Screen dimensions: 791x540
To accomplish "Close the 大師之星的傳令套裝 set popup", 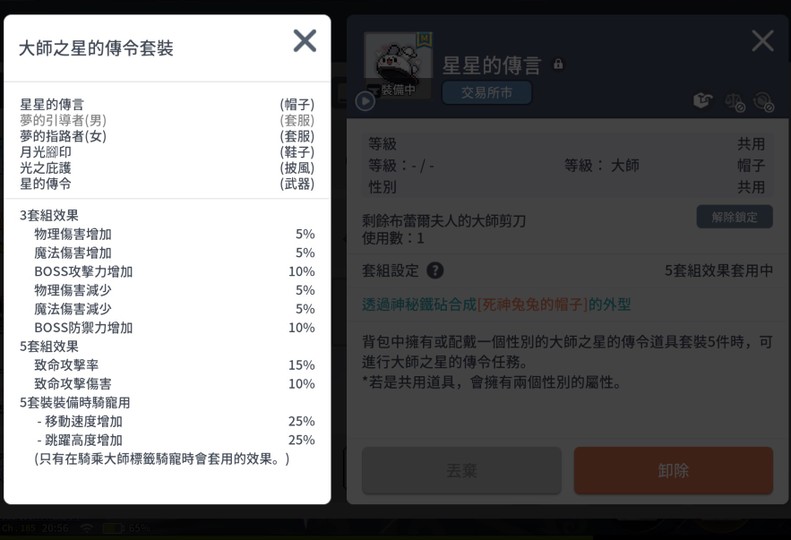I will click(304, 41).
